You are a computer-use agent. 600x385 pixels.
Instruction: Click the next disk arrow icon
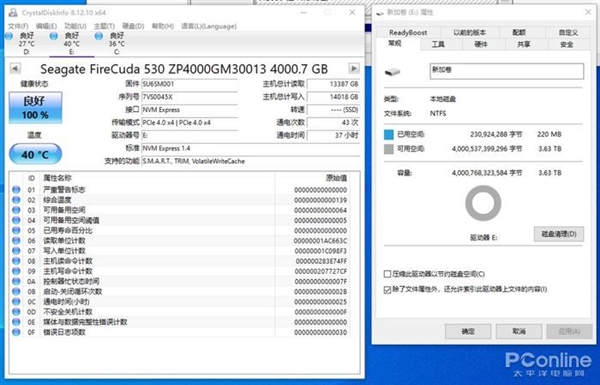354,69
